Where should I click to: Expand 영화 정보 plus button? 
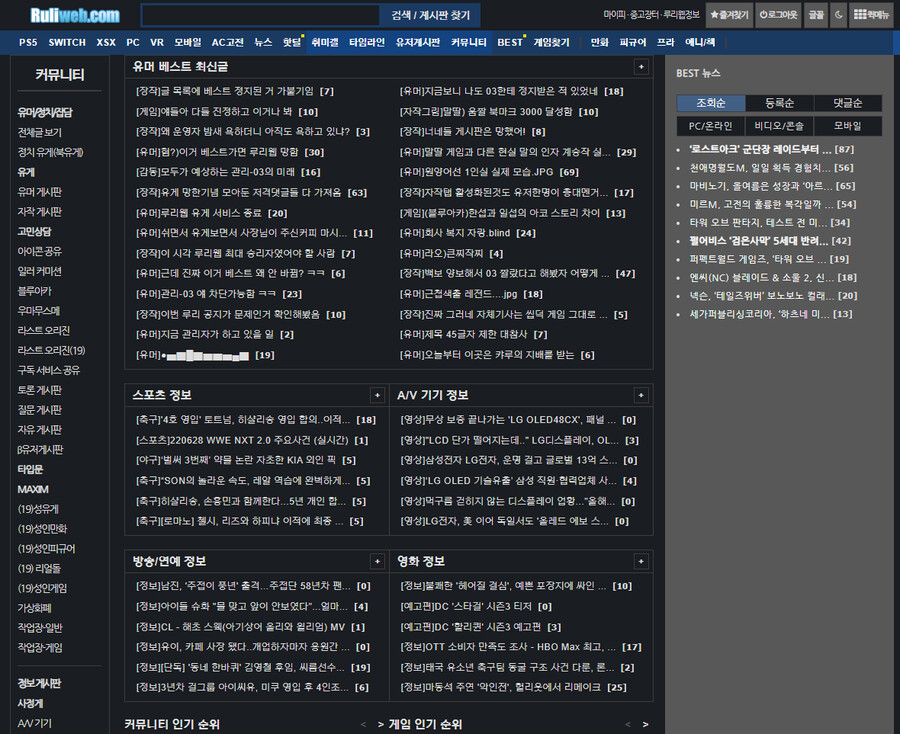tap(641, 562)
